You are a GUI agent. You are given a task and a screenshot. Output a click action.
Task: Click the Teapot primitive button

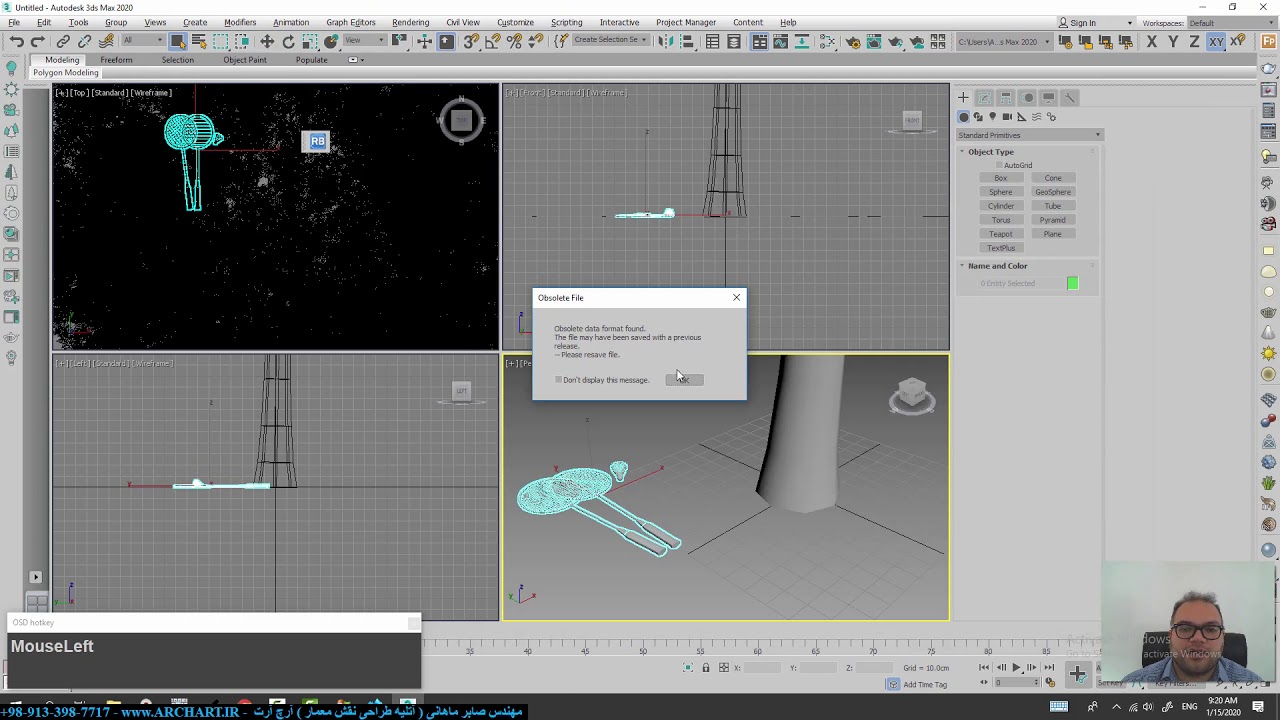click(1000, 234)
